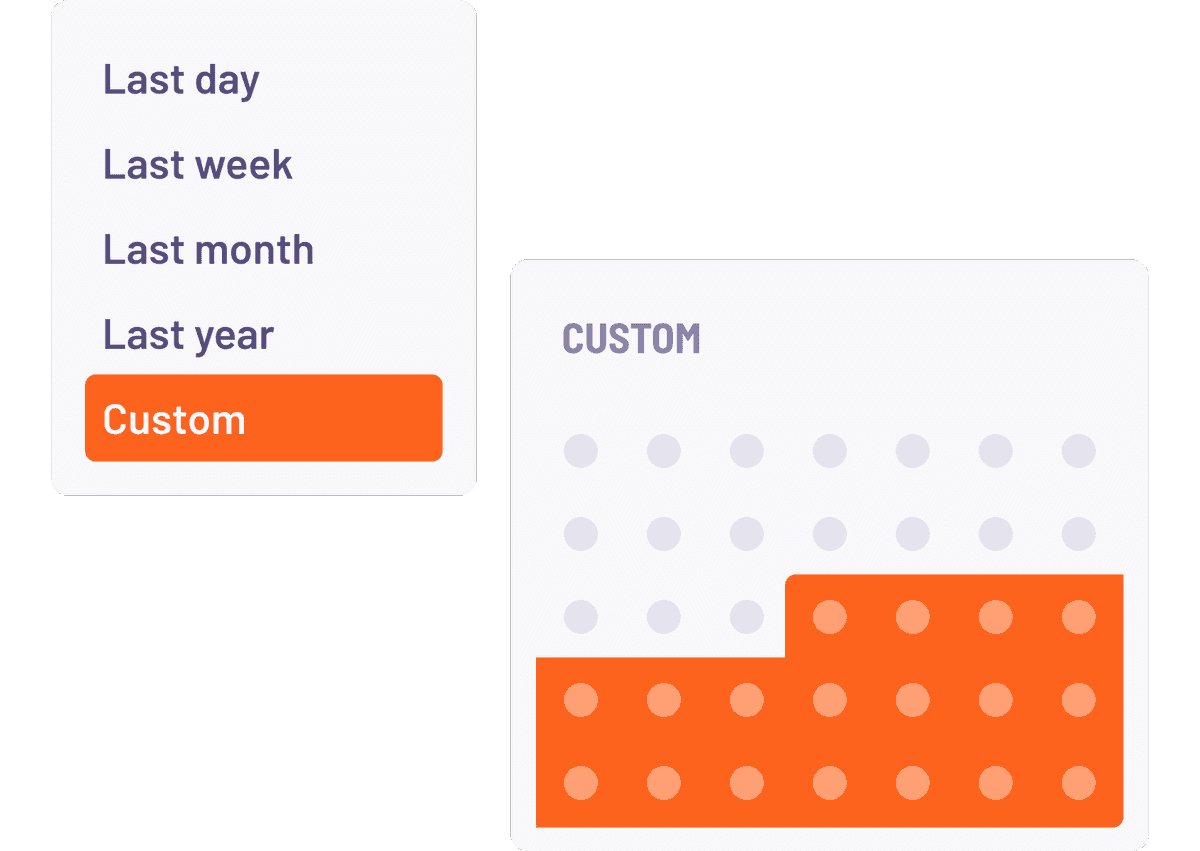Click last dot in bottom calendar row

click(x=1078, y=782)
